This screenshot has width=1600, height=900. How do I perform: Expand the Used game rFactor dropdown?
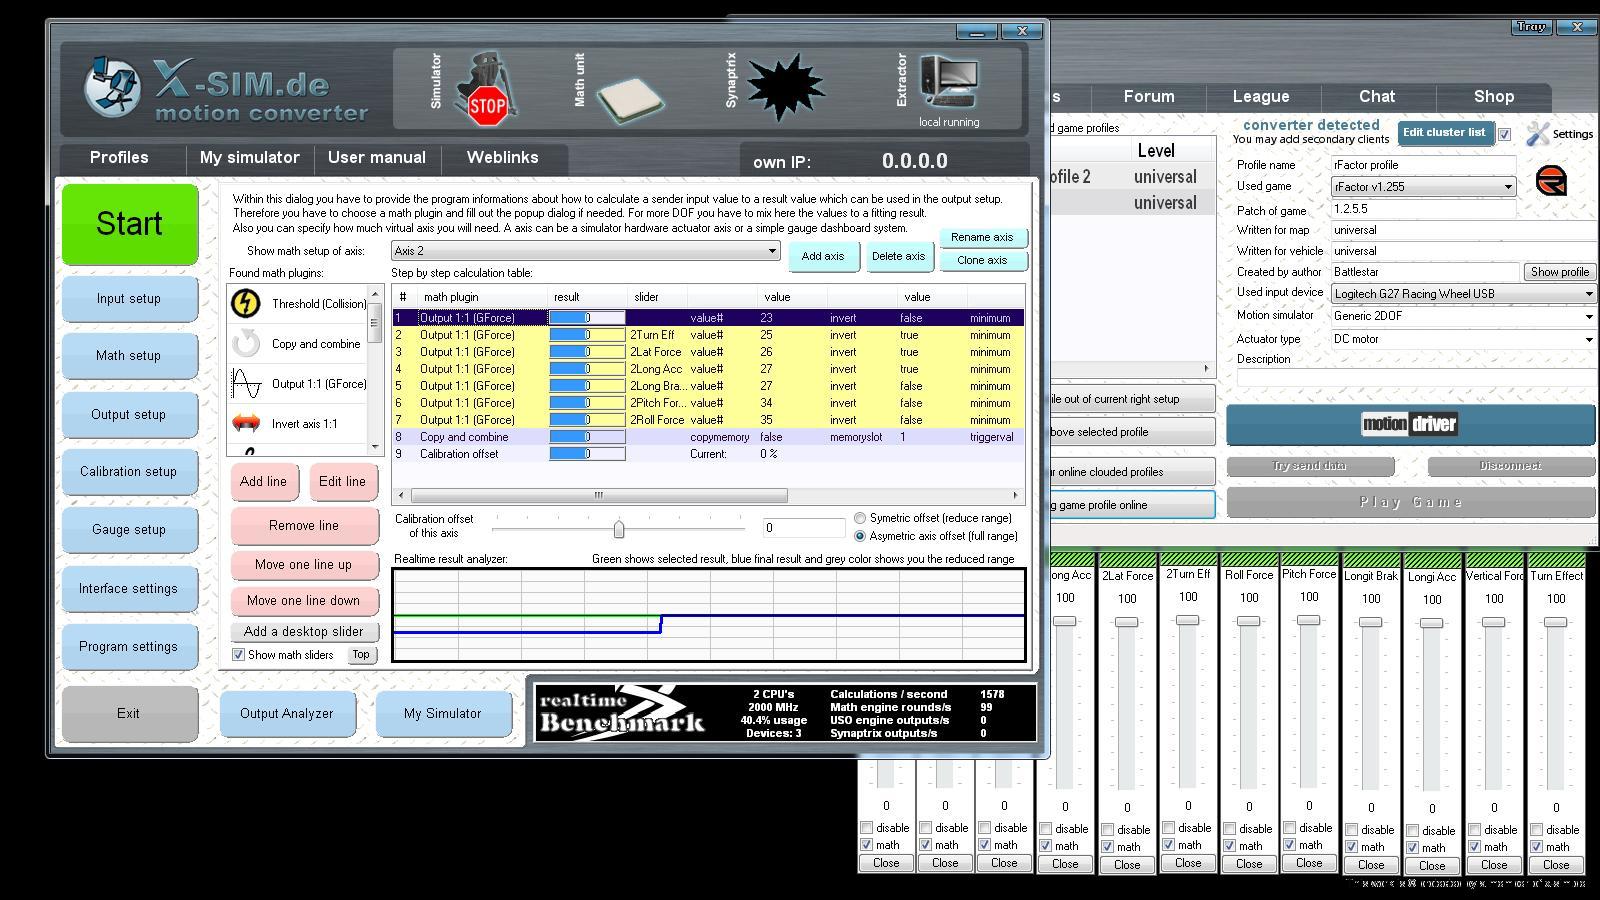pyautogui.click(x=1508, y=187)
